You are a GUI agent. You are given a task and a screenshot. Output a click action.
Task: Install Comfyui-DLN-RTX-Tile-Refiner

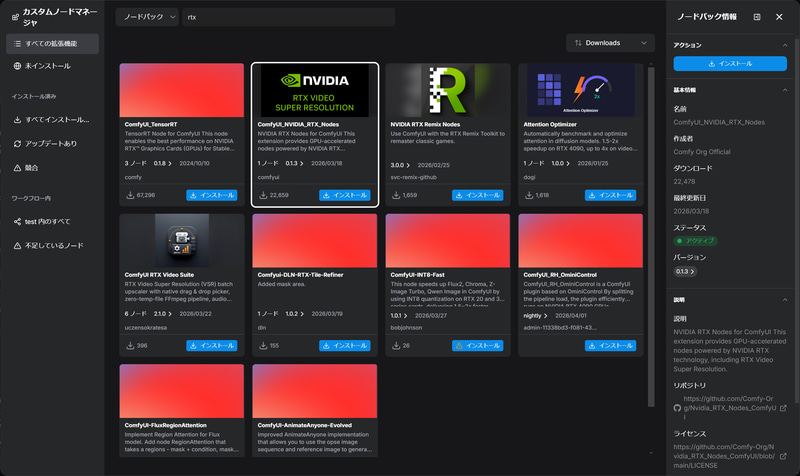345,345
